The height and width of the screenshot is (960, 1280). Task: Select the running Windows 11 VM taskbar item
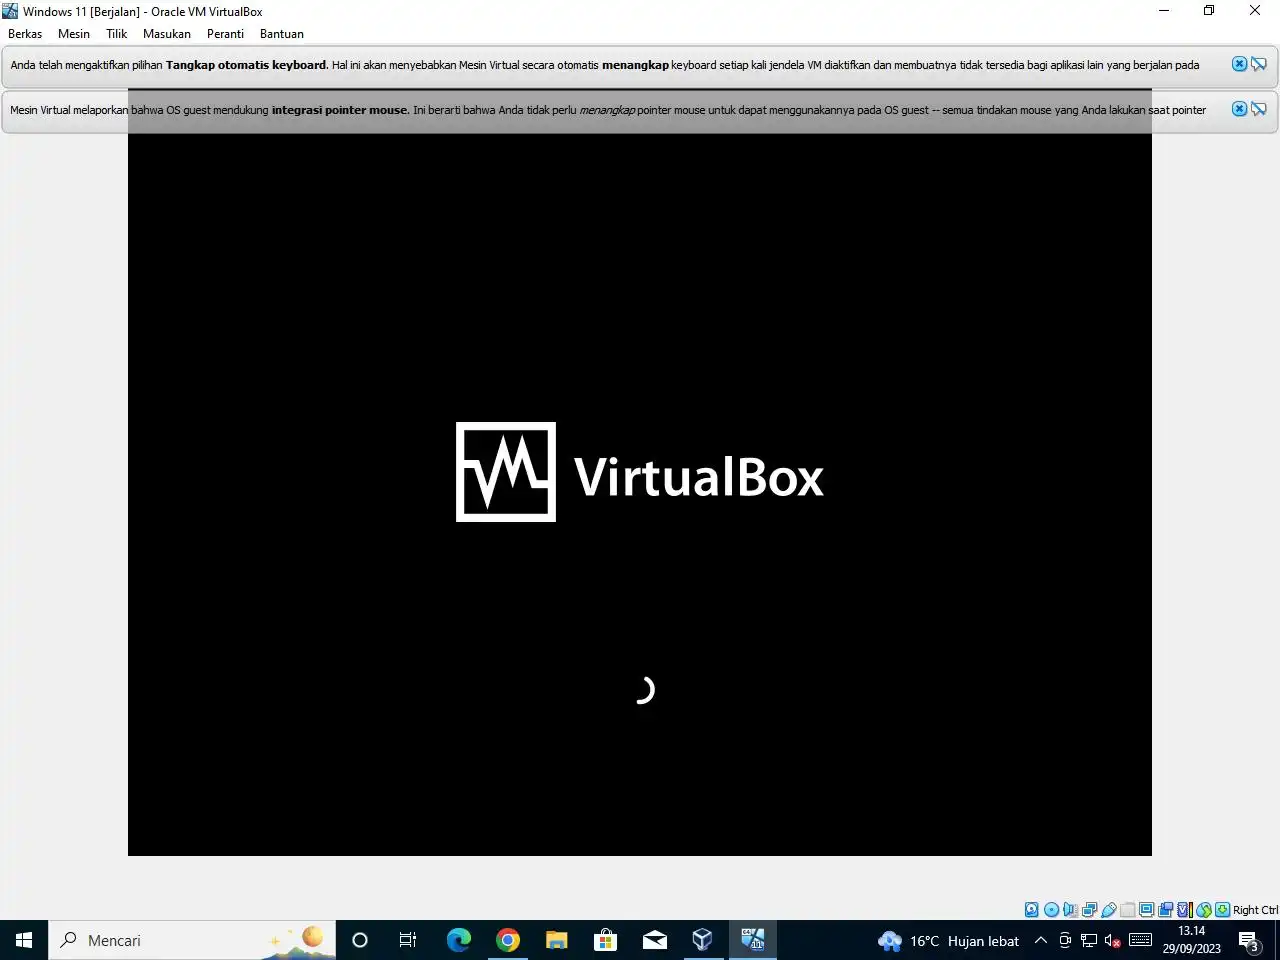point(752,940)
